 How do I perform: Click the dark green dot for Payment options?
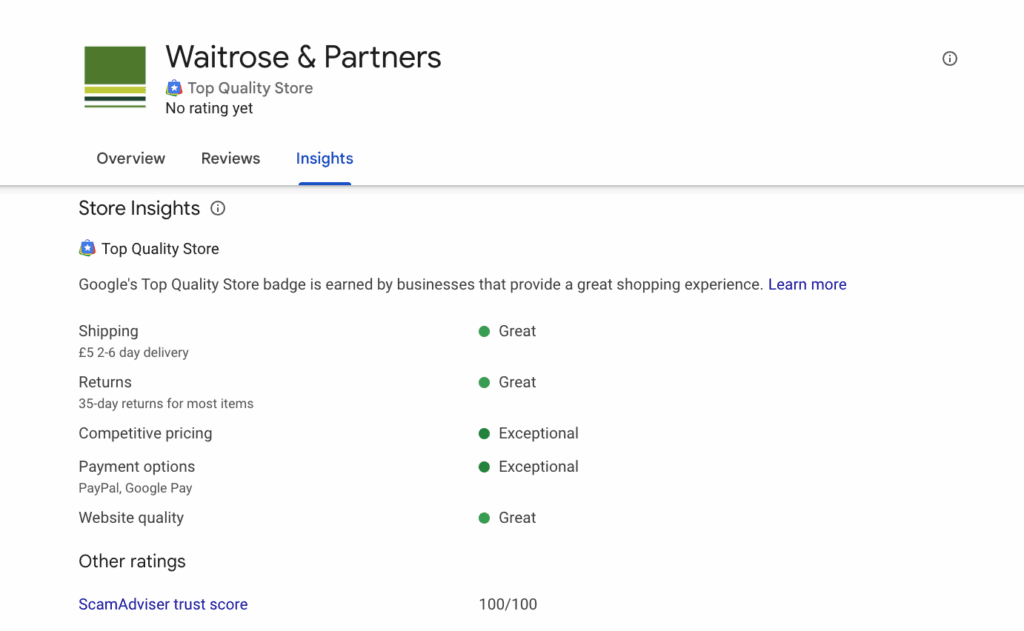click(x=484, y=466)
